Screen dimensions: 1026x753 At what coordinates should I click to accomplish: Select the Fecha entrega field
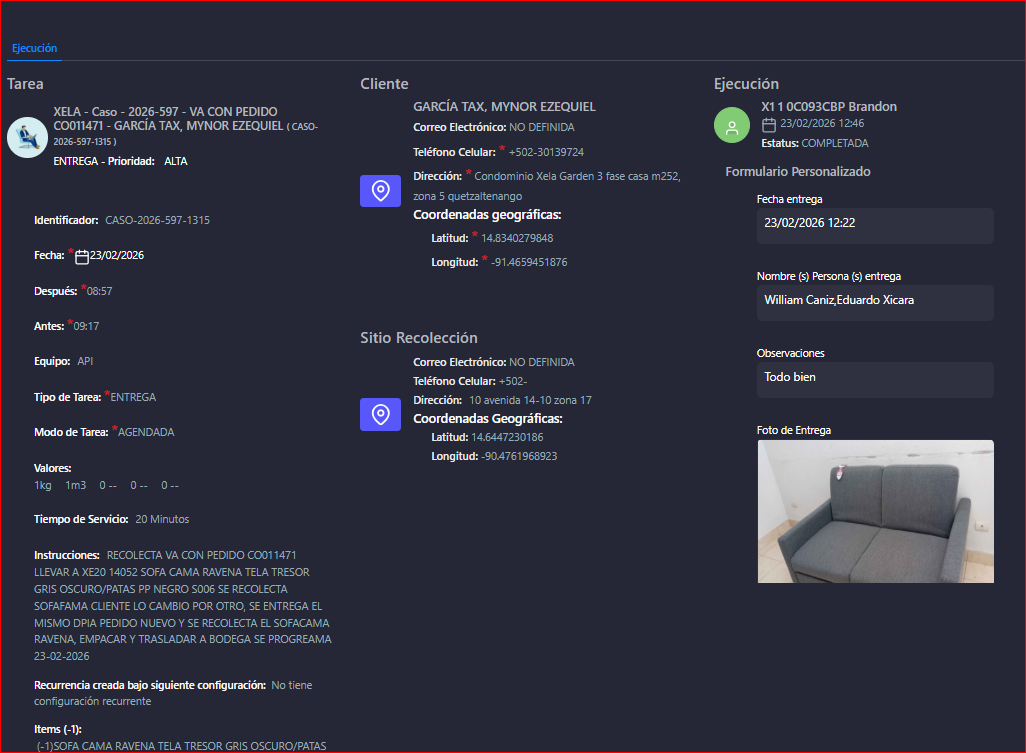click(x=874, y=224)
